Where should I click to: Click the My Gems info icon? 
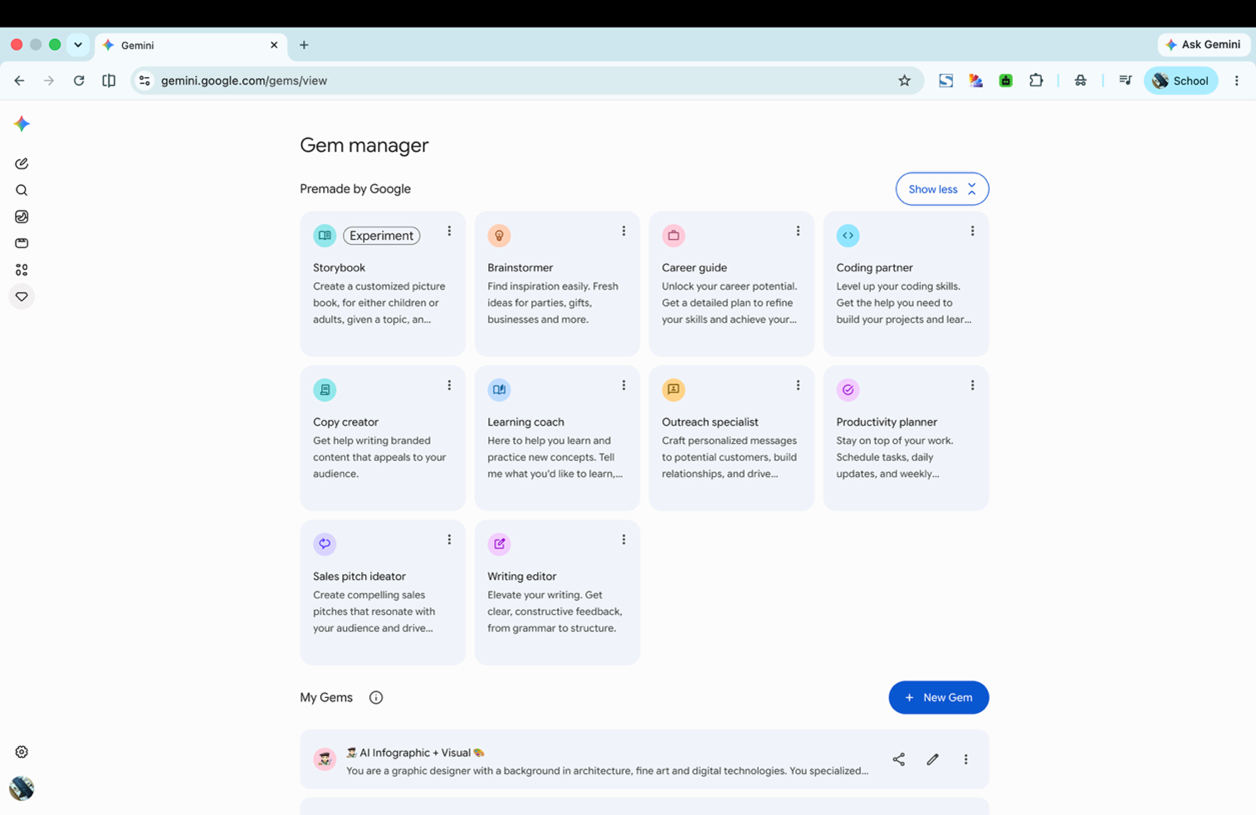(x=376, y=698)
